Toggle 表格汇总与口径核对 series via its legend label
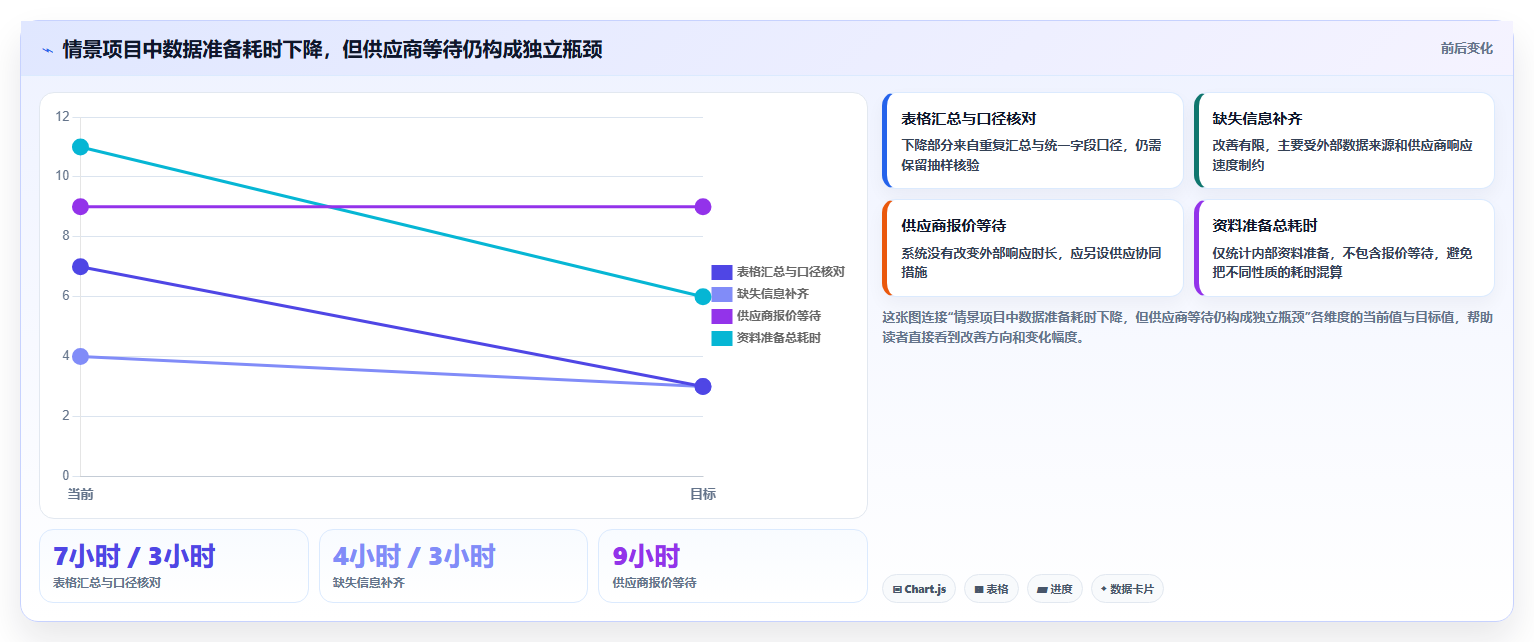 791,272
